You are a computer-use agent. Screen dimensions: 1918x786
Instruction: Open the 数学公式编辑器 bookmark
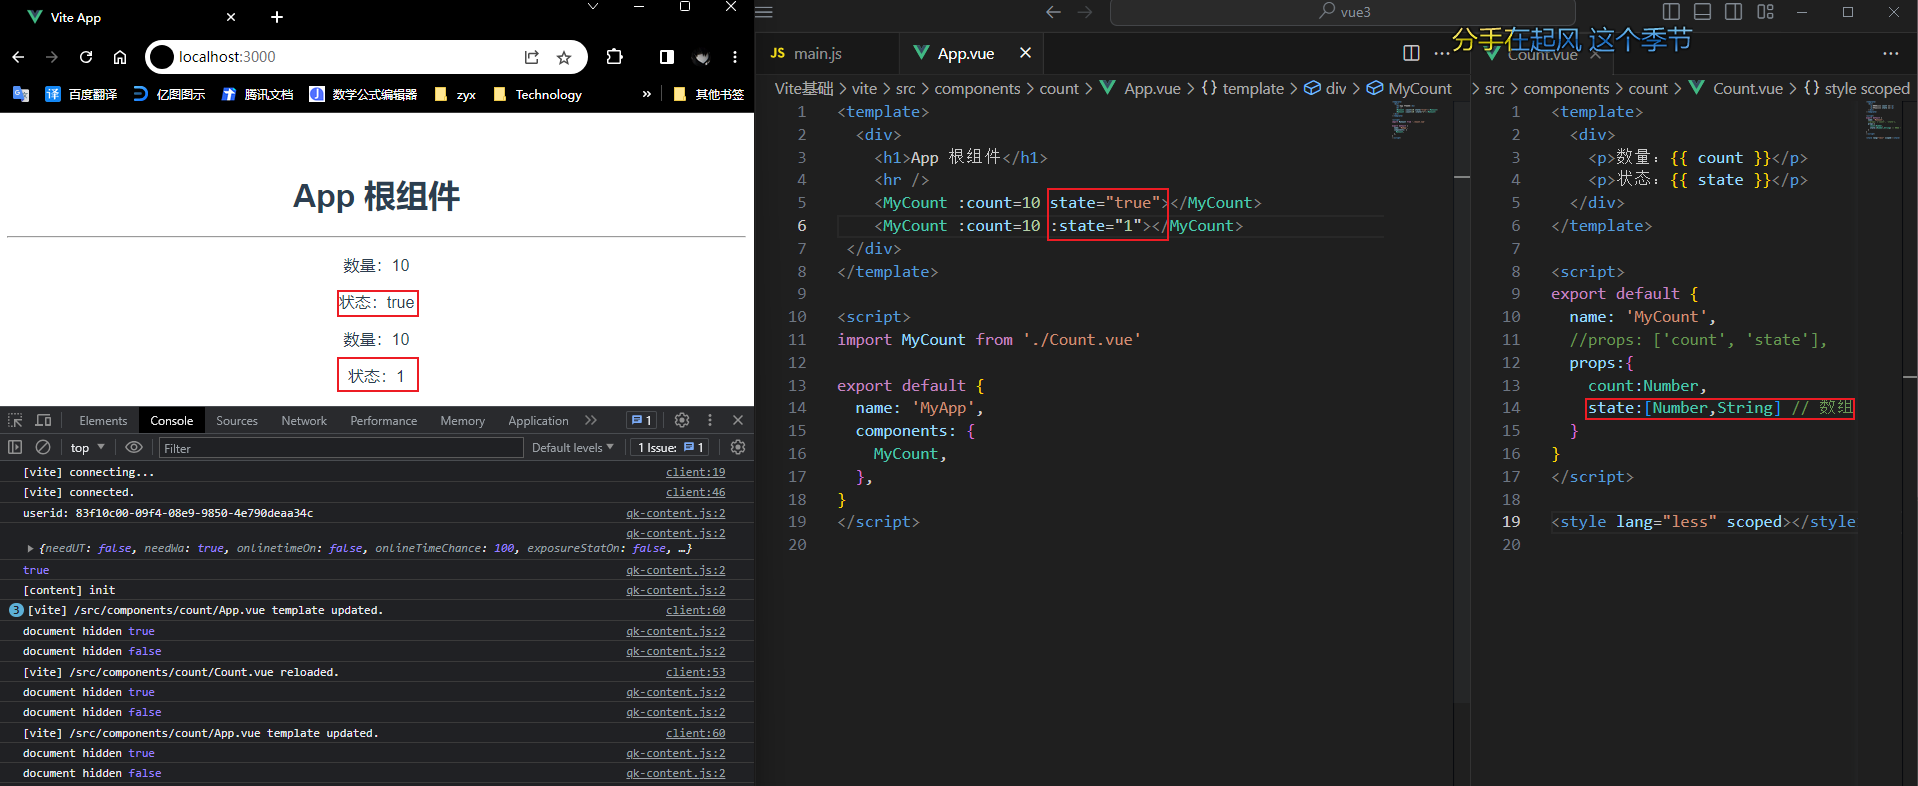363,94
